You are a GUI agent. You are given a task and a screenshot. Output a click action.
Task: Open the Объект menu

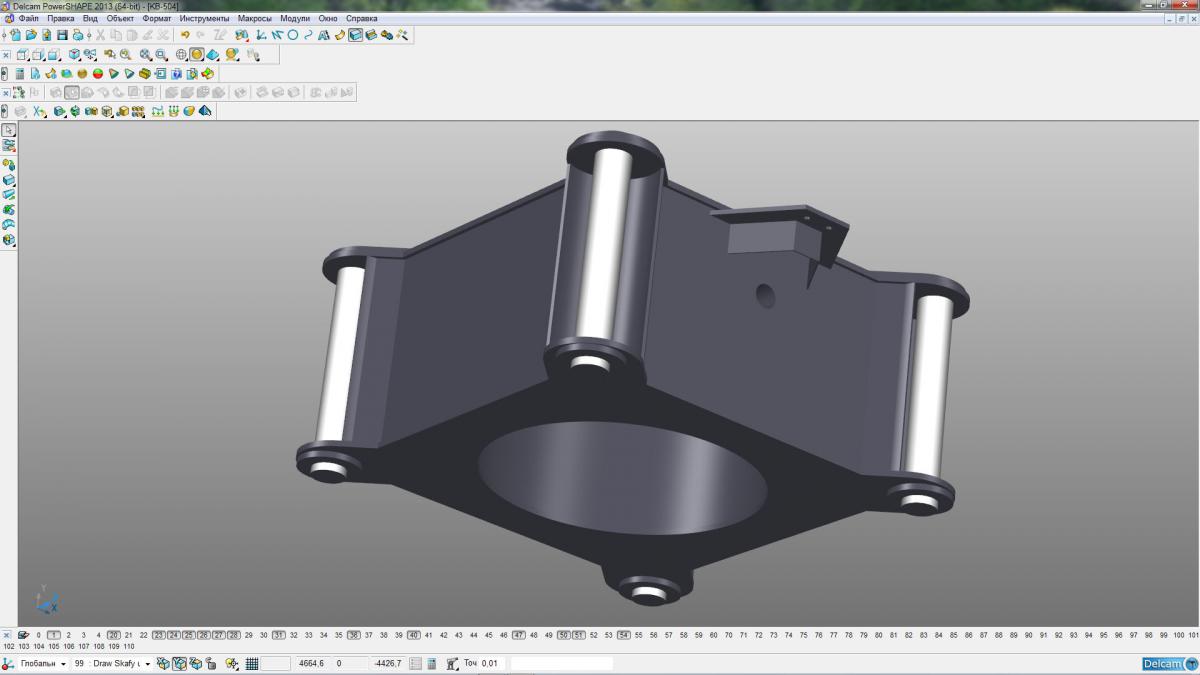[x=121, y=18]
